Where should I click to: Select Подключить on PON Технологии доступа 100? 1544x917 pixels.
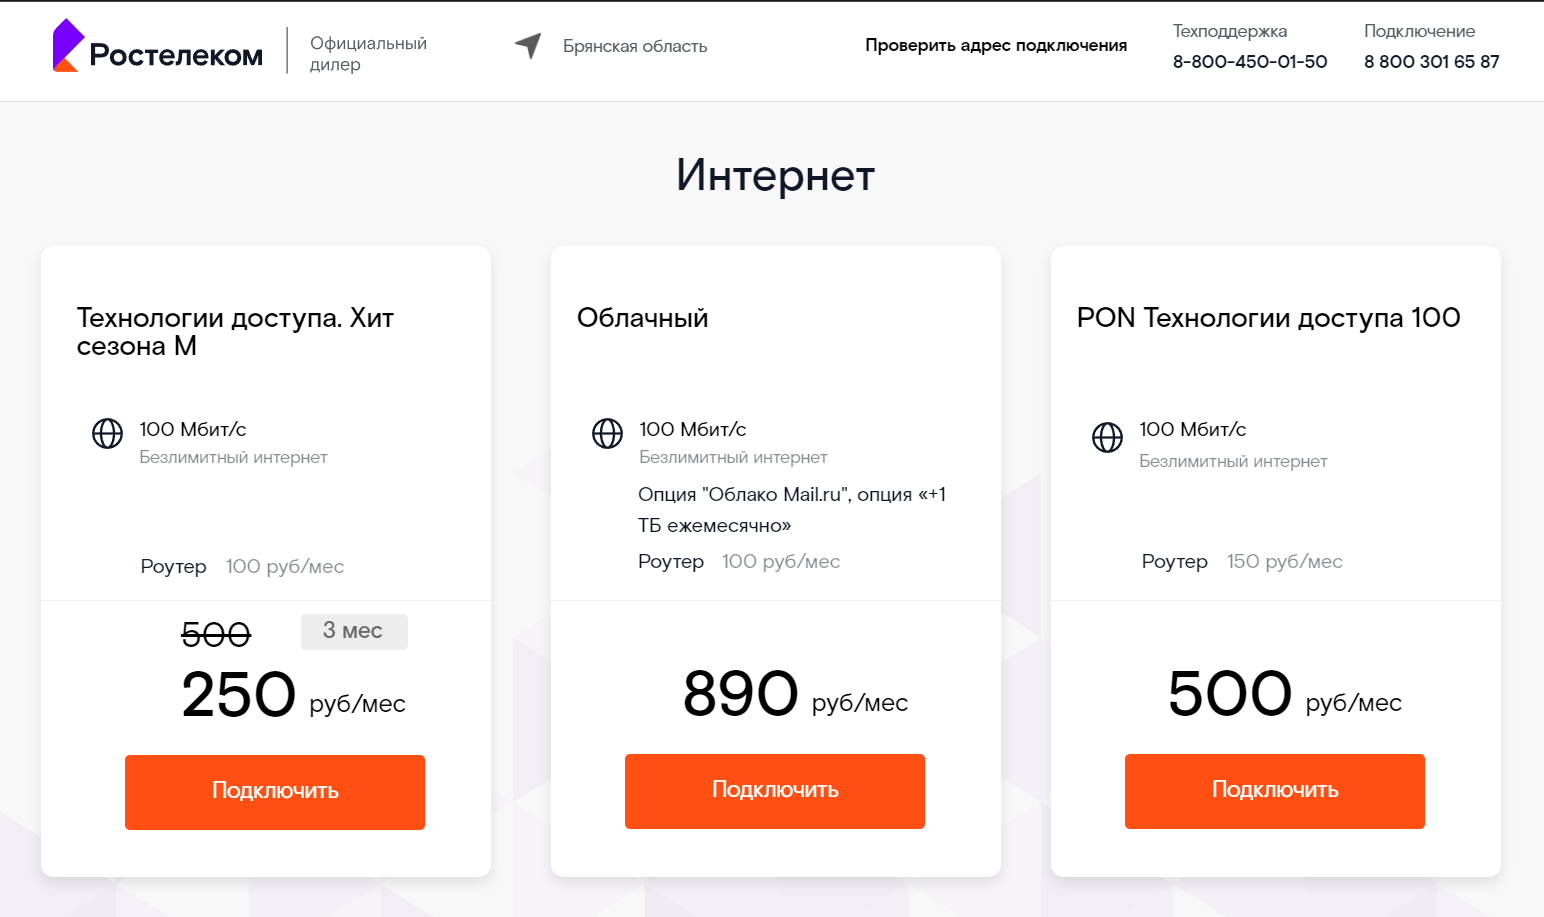point(1274,791)
